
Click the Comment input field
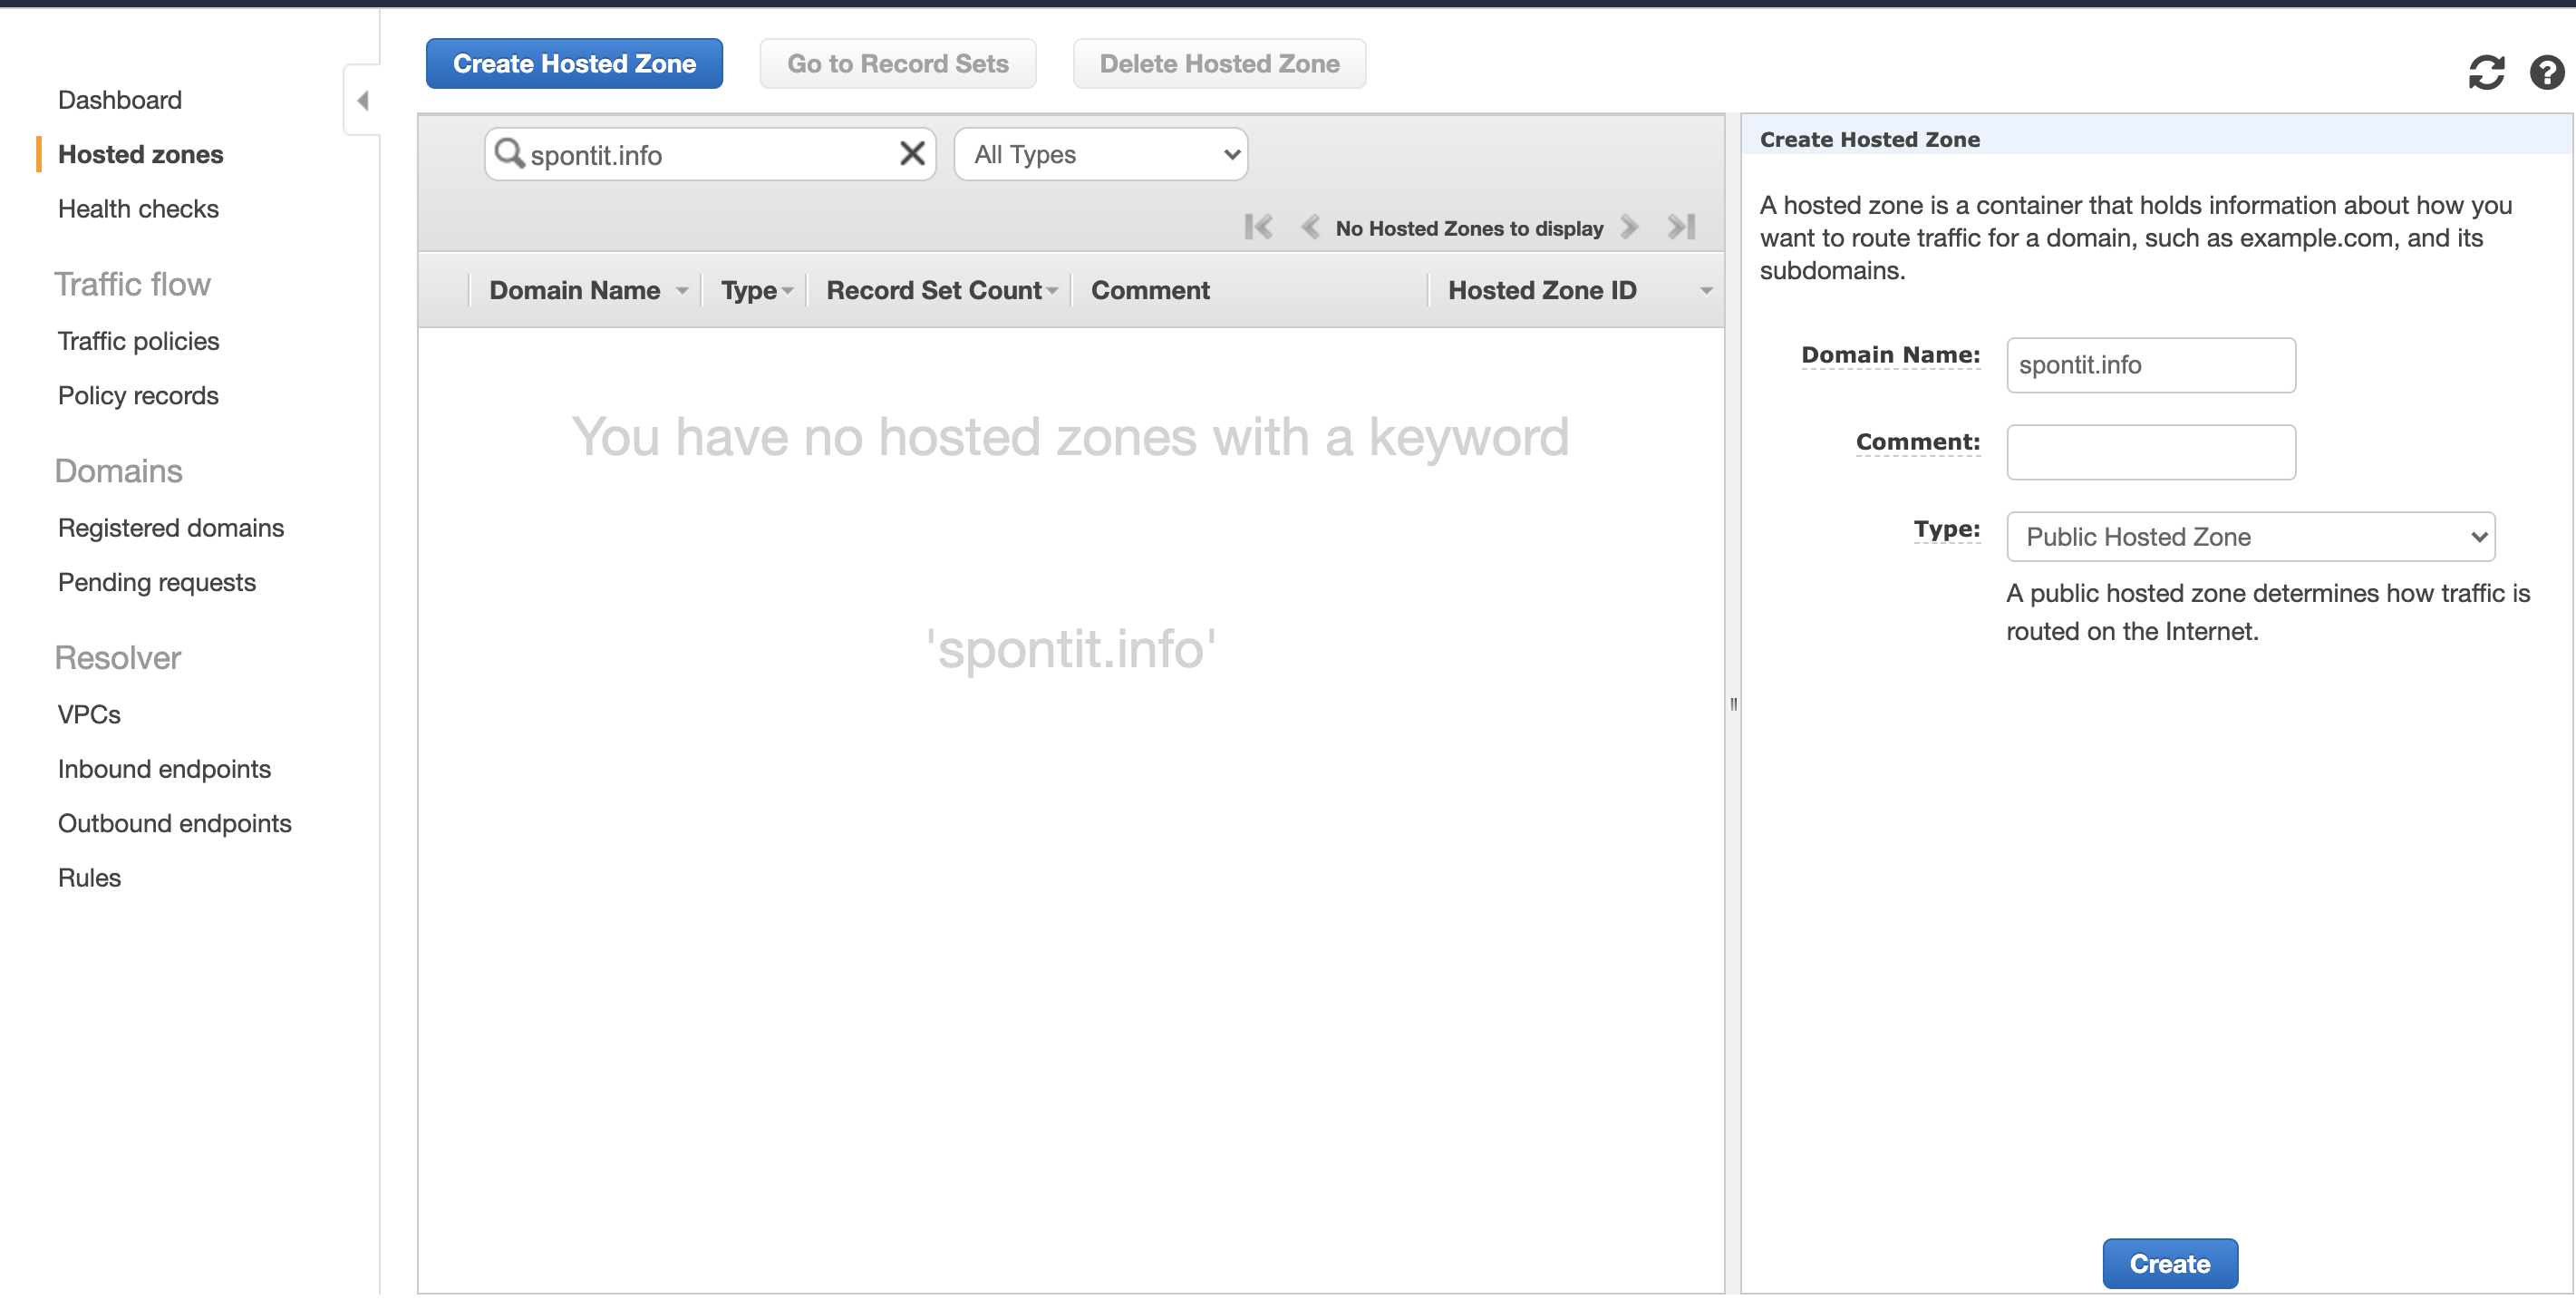pyautogui.click(x=2150, y=452)
